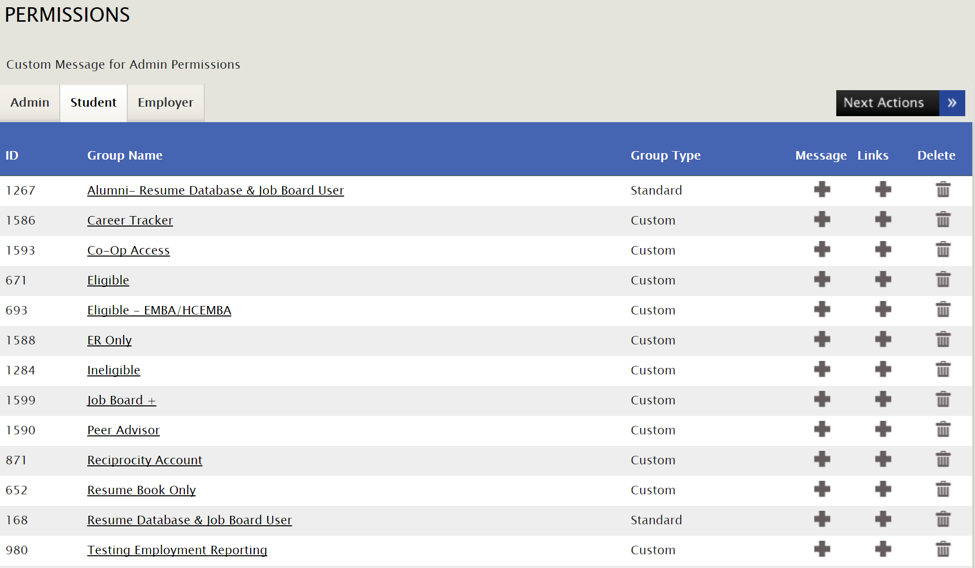The width and height of the screenshot is (975, 568).
Task: Add links for Ineligible group
Action: coord(883,370)
